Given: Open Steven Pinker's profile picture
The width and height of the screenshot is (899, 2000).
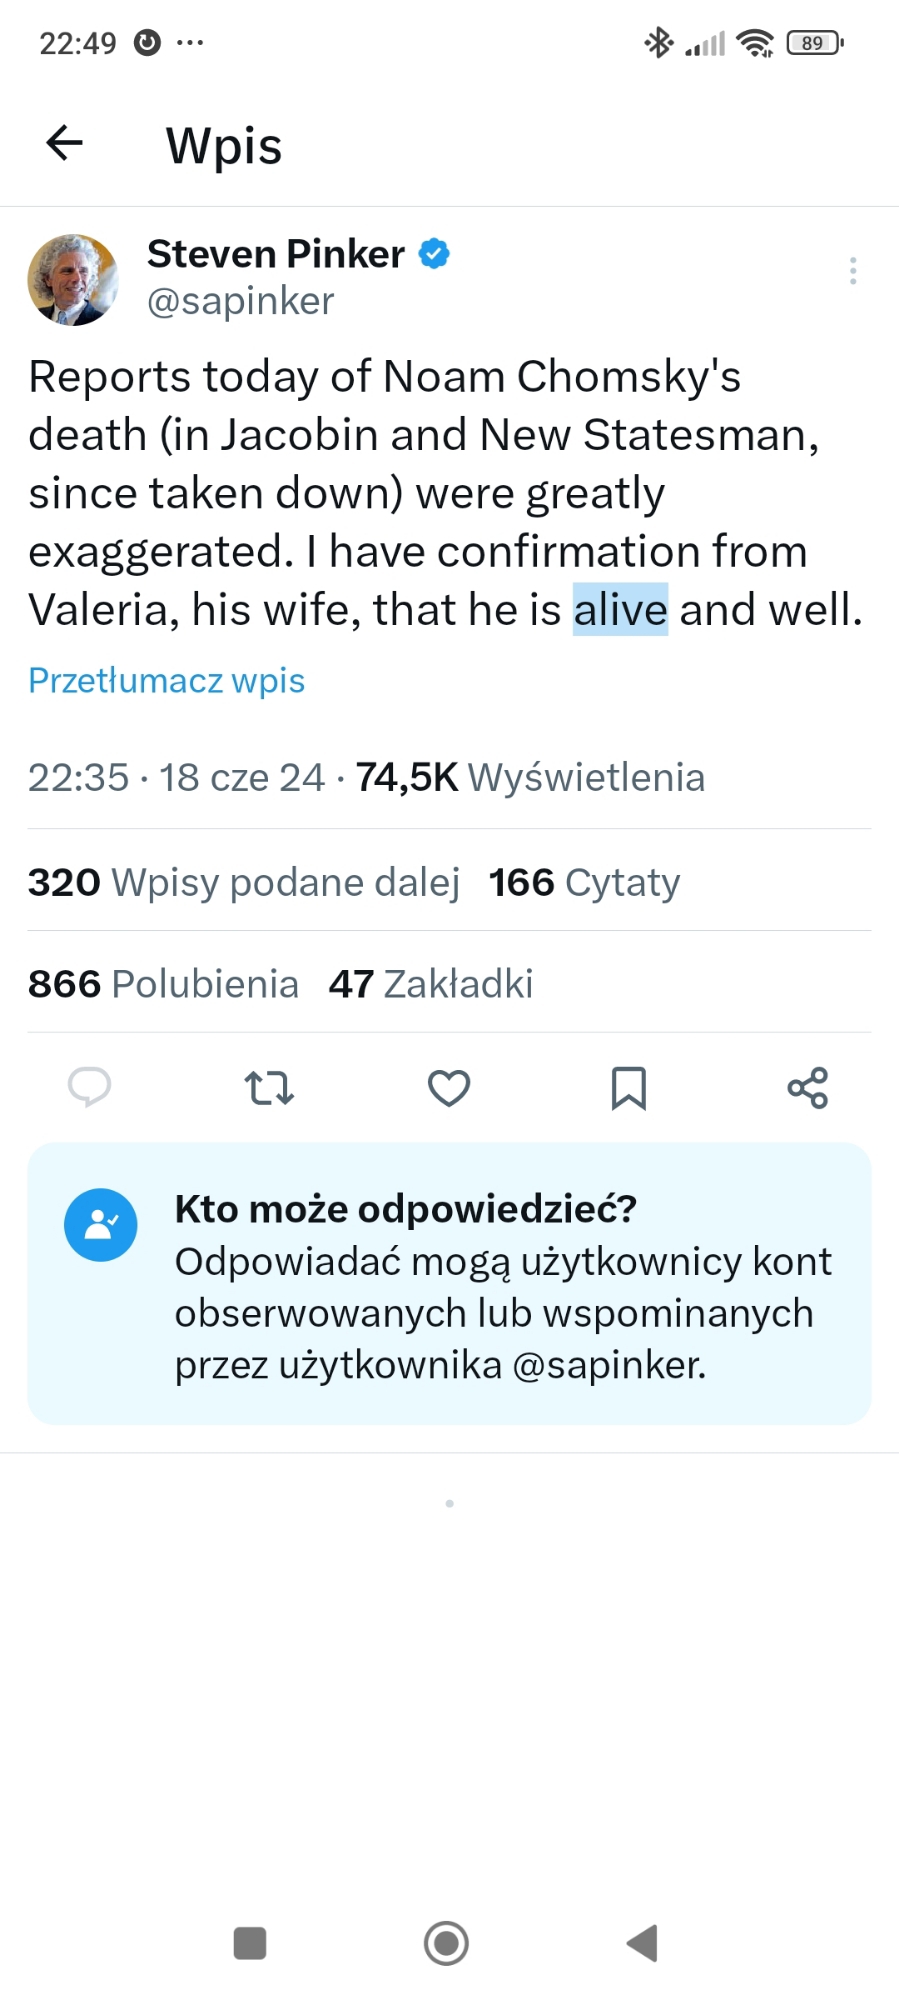Looking at the screenshot, I should (x=73, y=280).
